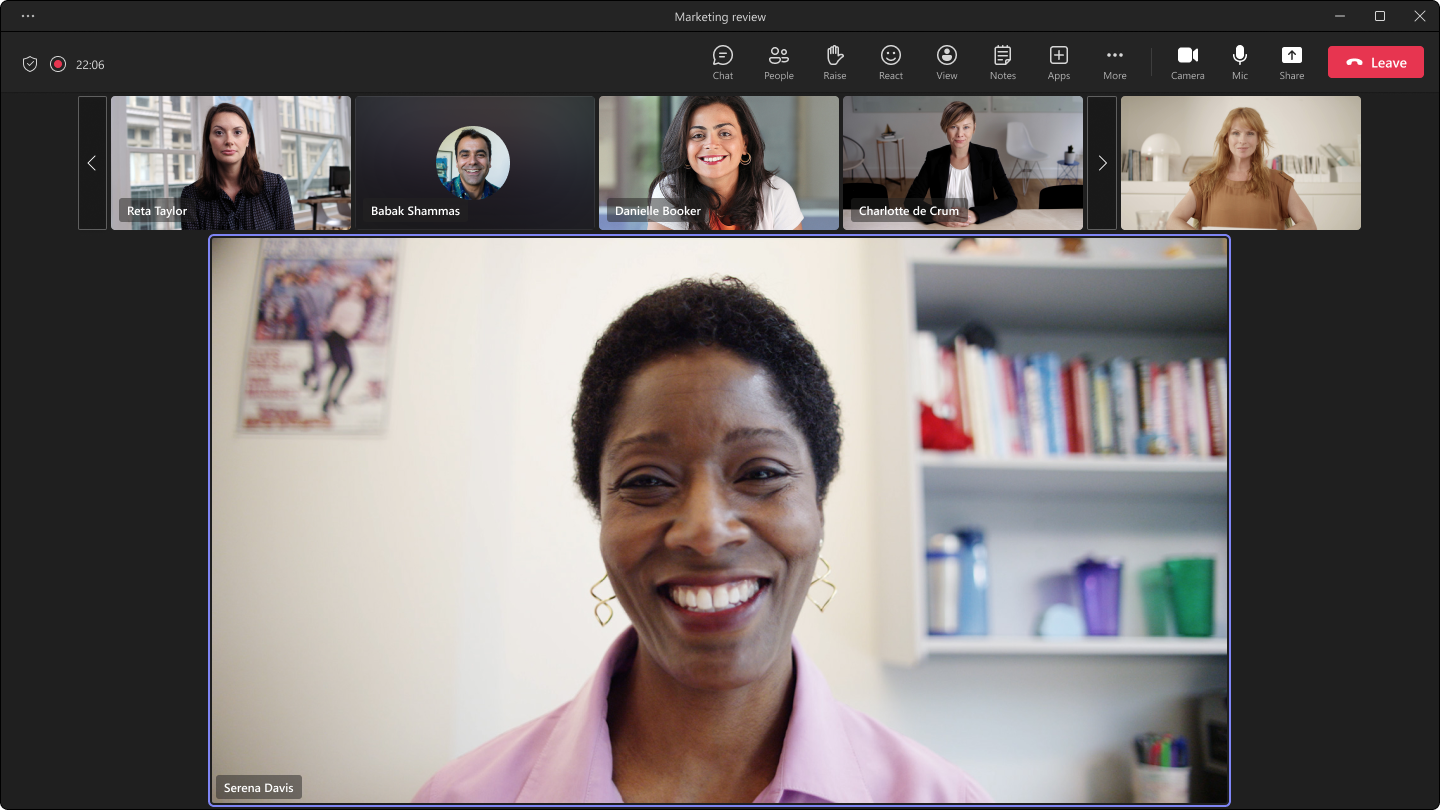Leave the meeting
Image resolution: width=1440 pixels, height=810 pixels.
(1375, 61)
